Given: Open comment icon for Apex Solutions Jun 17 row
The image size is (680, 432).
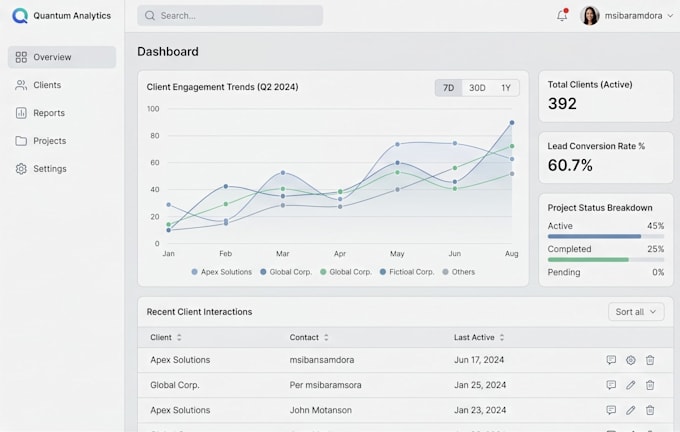Looking at the screenshot, I should tap(611, 360).
